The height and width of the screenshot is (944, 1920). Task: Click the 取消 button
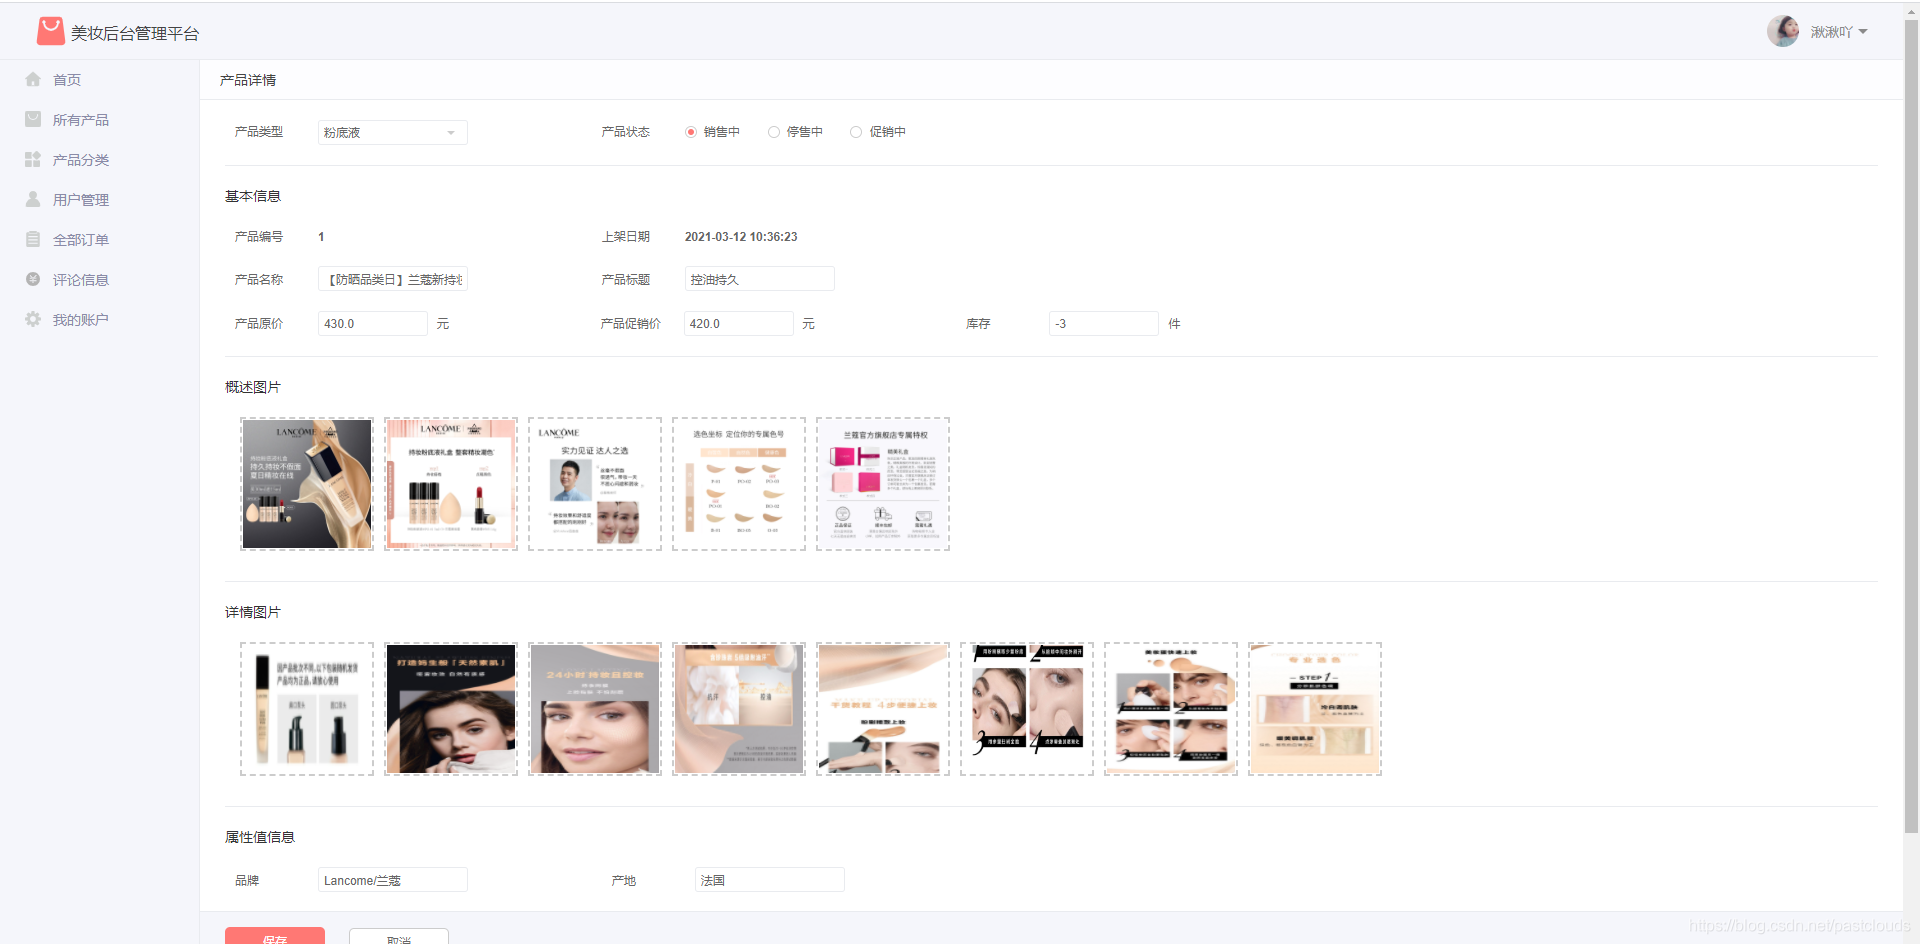[x=399, y=936]
